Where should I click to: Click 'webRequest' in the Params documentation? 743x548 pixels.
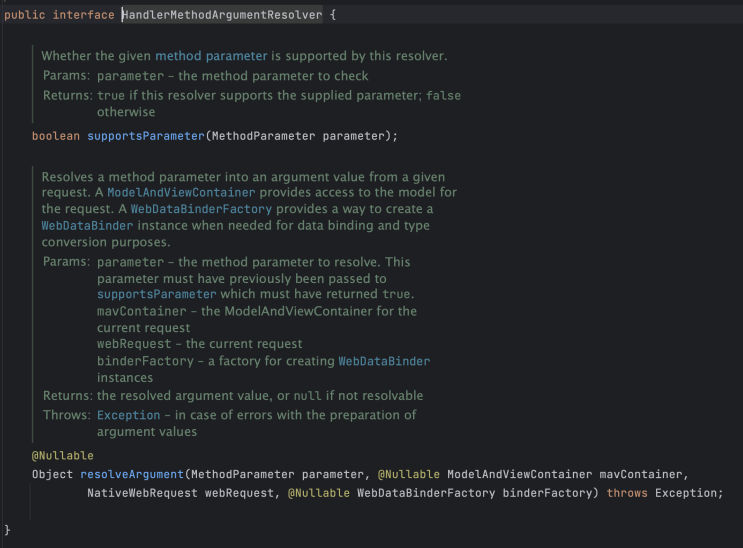(134, 344)
